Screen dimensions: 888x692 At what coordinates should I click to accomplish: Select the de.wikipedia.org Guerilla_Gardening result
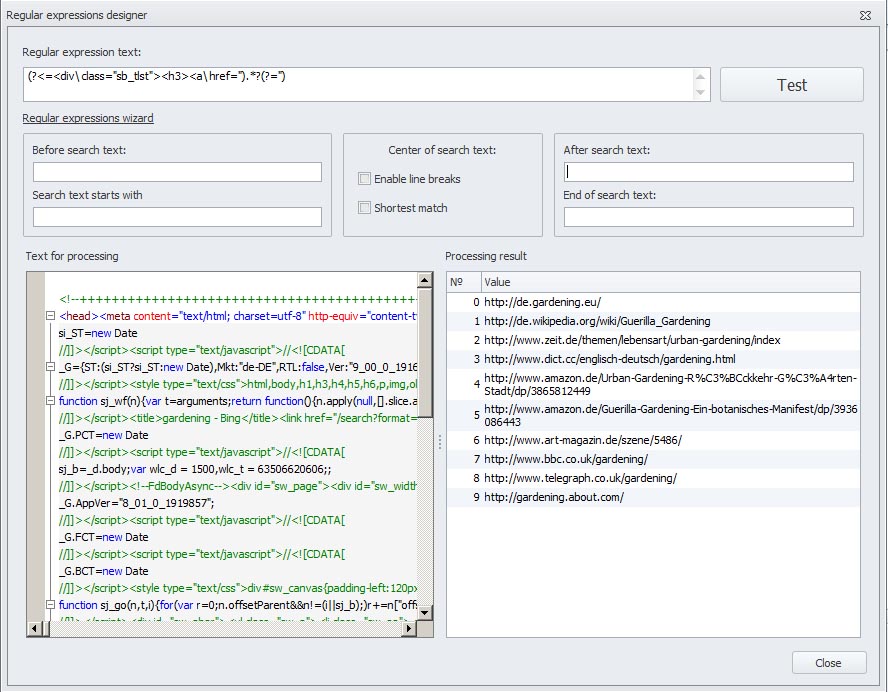(654, 321)
